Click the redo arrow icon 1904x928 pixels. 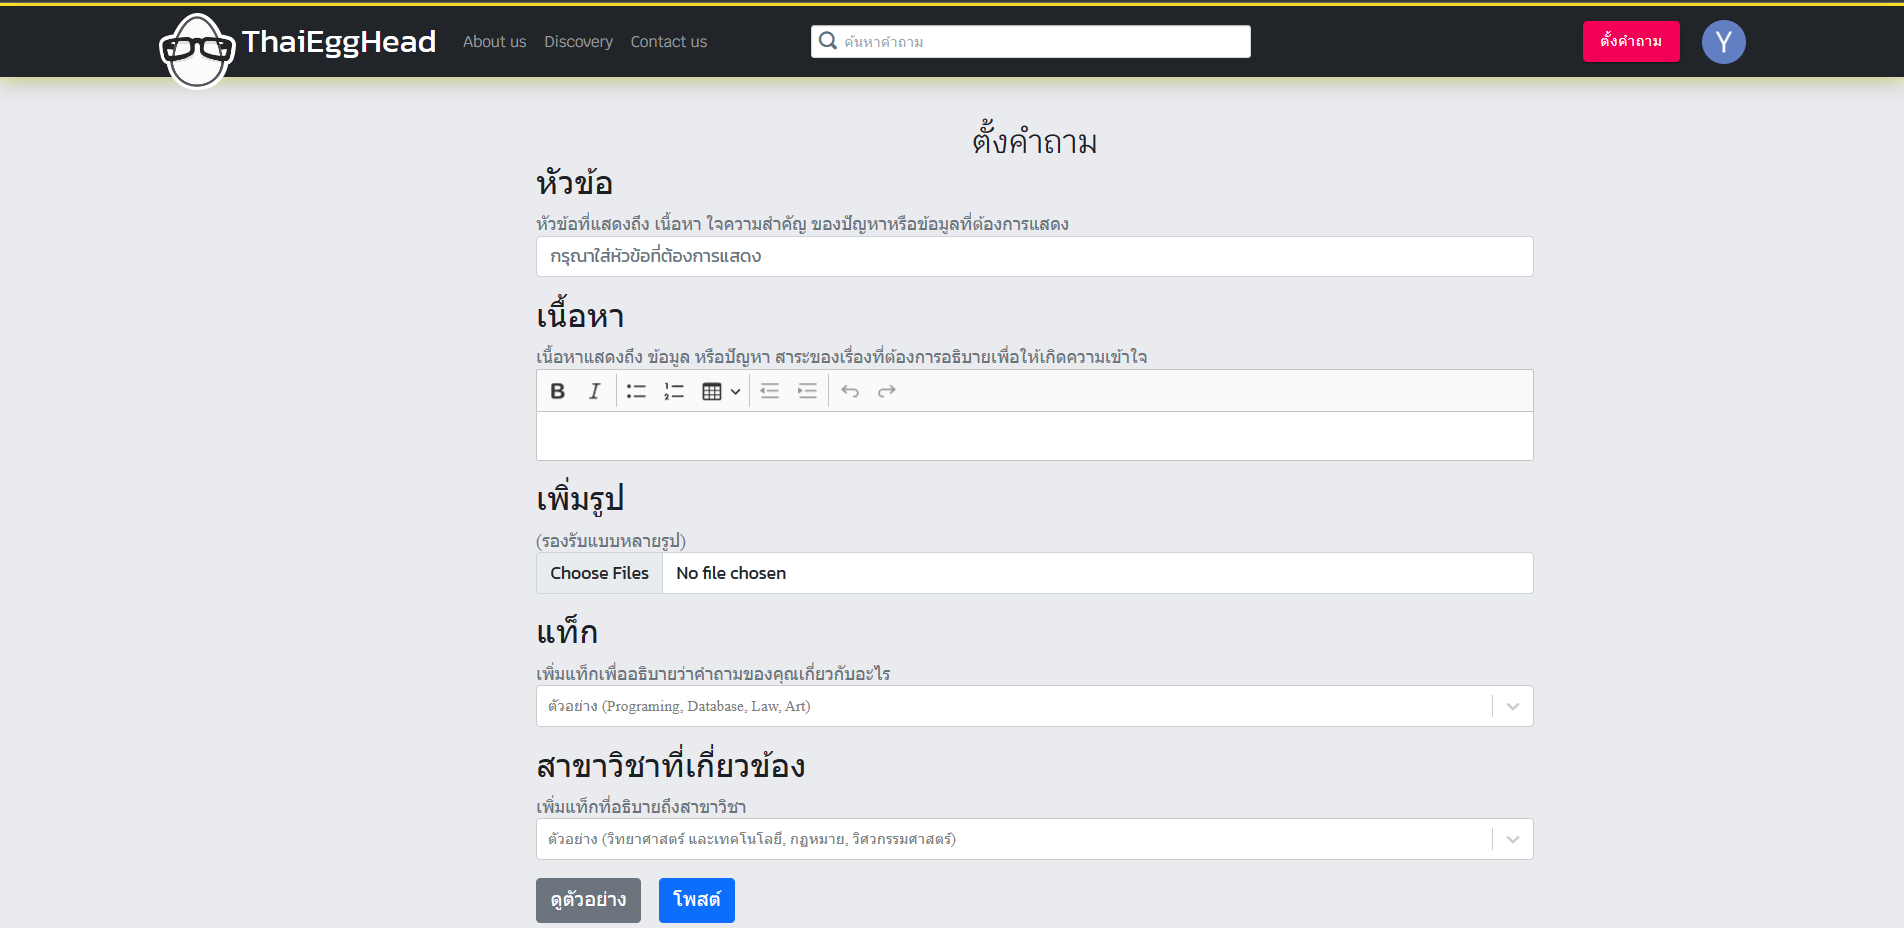click(x=887, y=391)
